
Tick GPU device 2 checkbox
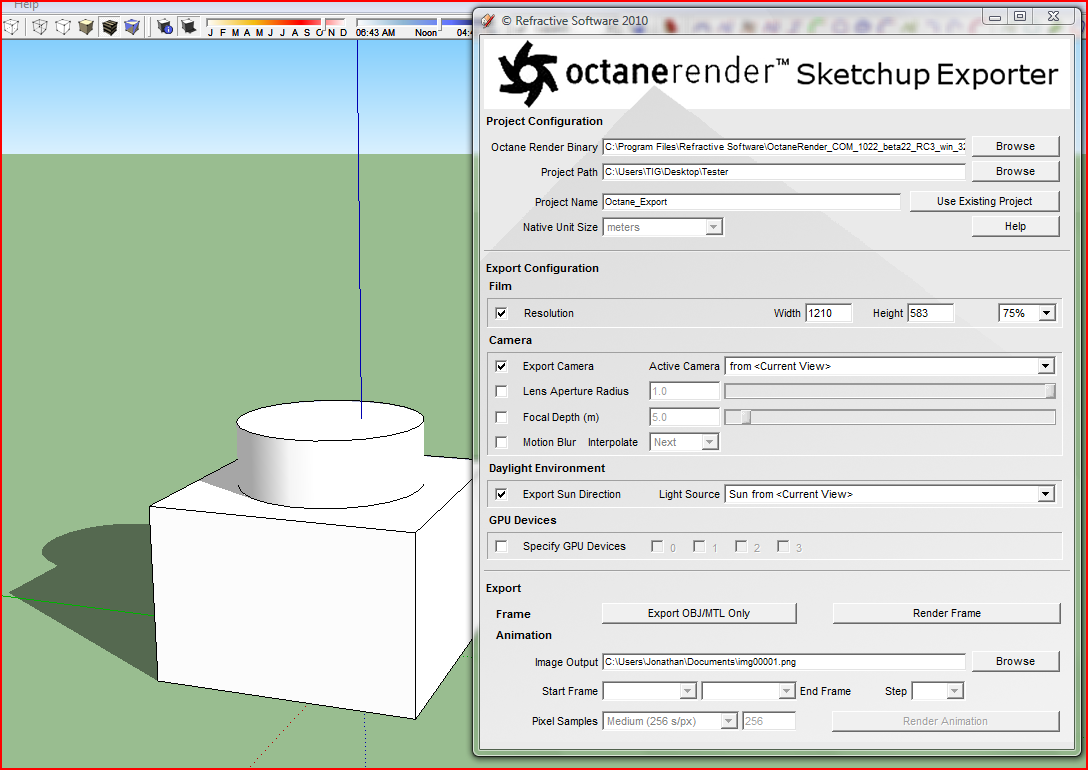[x=741, y=547]
